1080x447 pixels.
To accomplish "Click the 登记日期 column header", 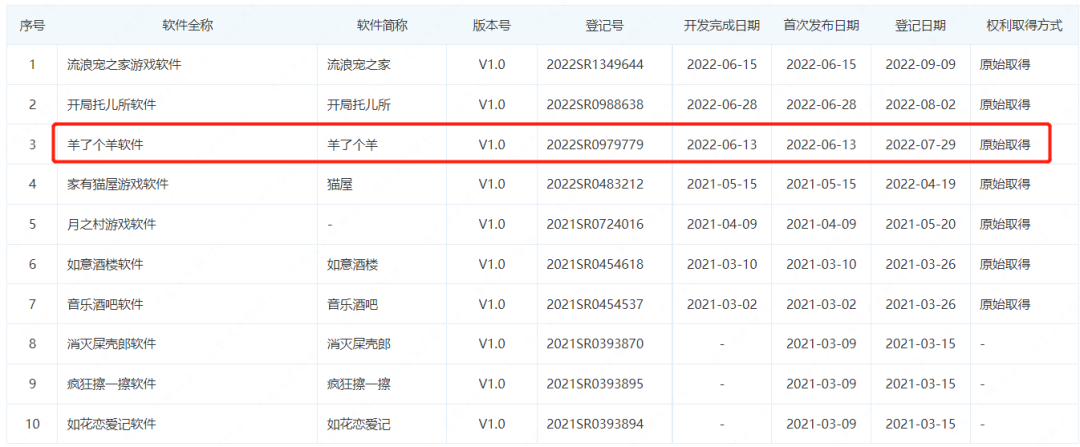I will [x=920, y=25].
